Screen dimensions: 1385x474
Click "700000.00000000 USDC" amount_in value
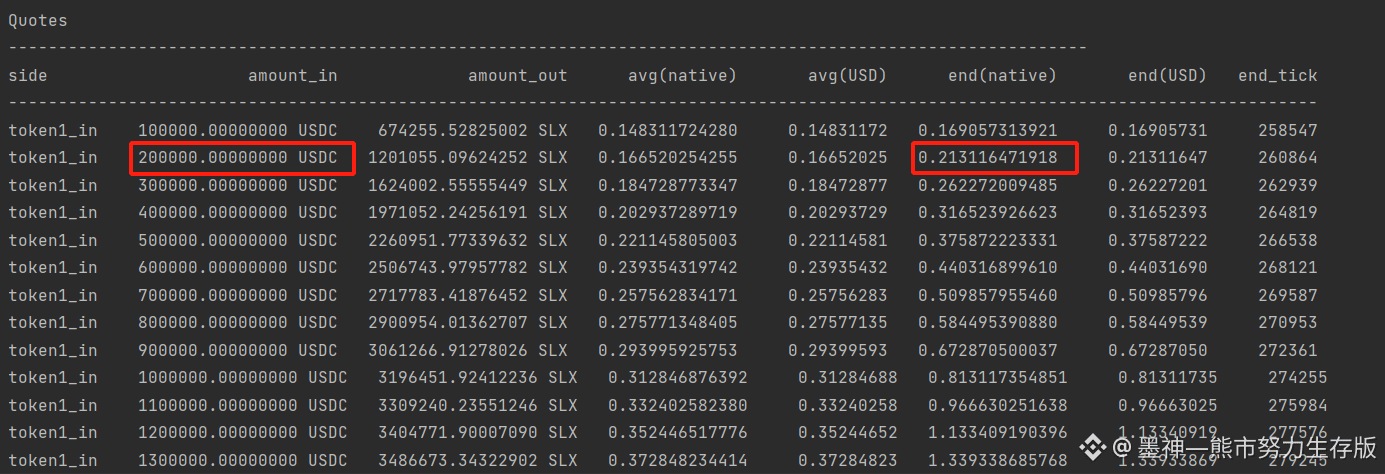click(x=238, y=295)
